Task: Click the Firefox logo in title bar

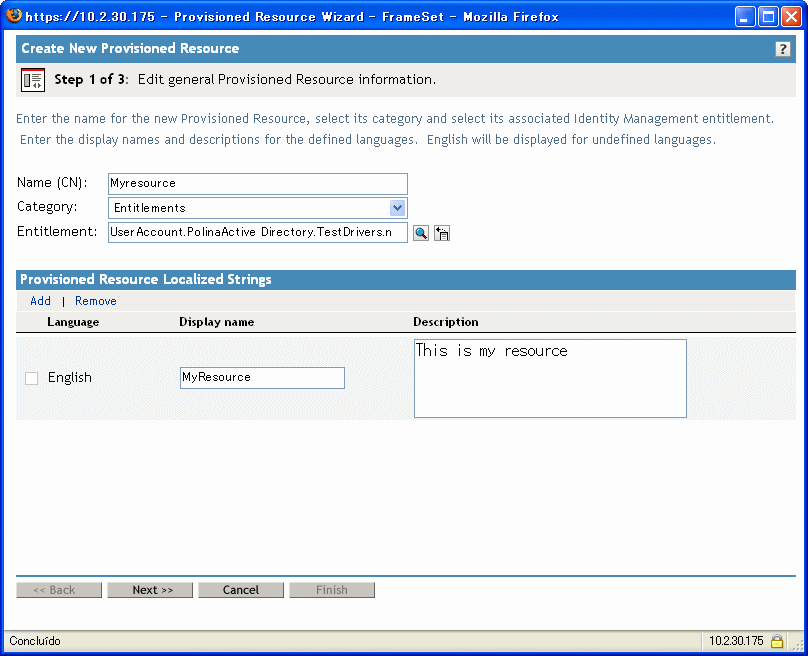Action: 14,15
